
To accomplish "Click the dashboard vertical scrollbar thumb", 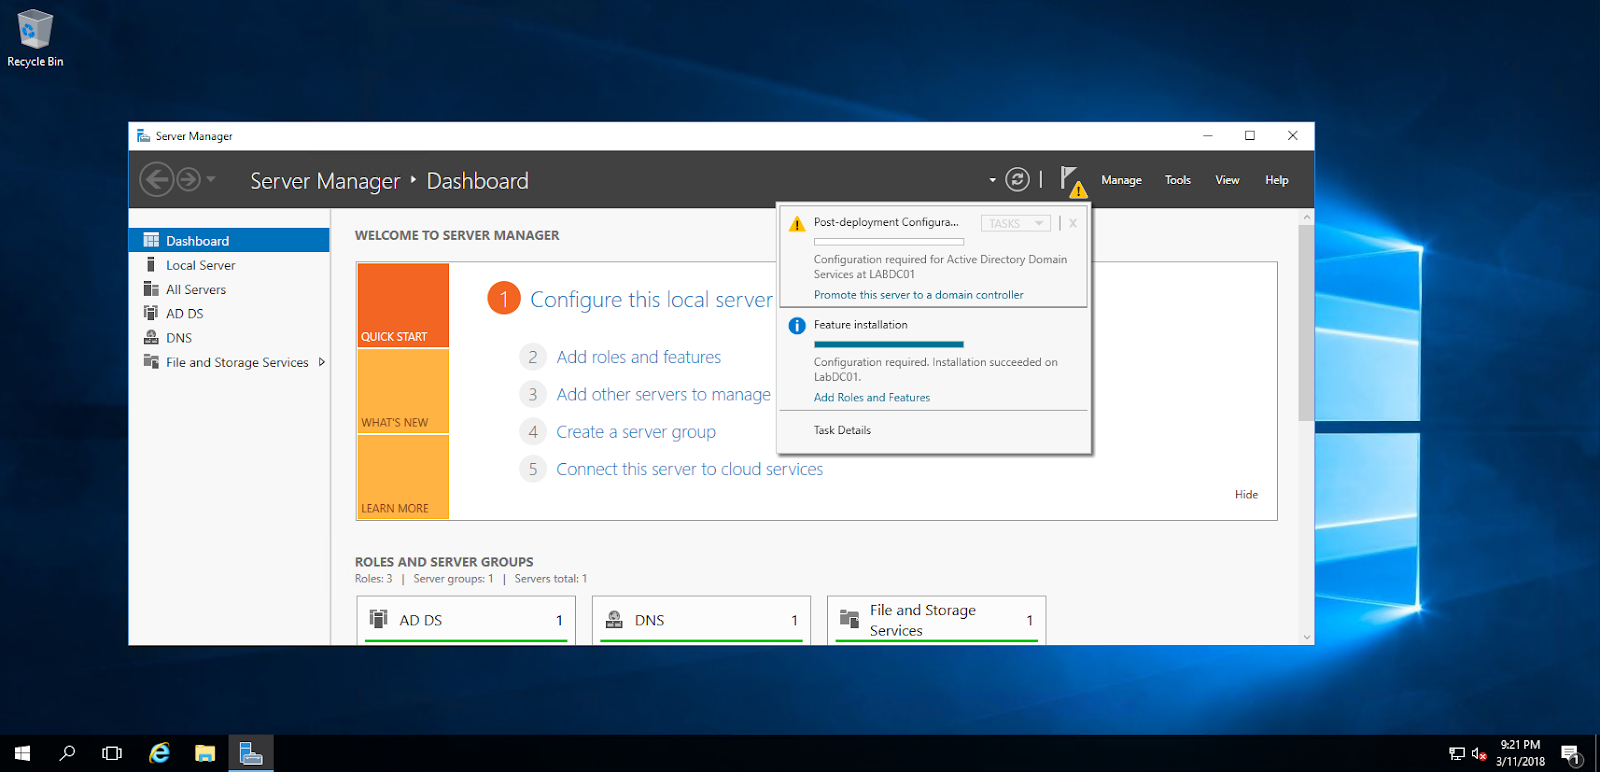I will (x=1306, y=323).
